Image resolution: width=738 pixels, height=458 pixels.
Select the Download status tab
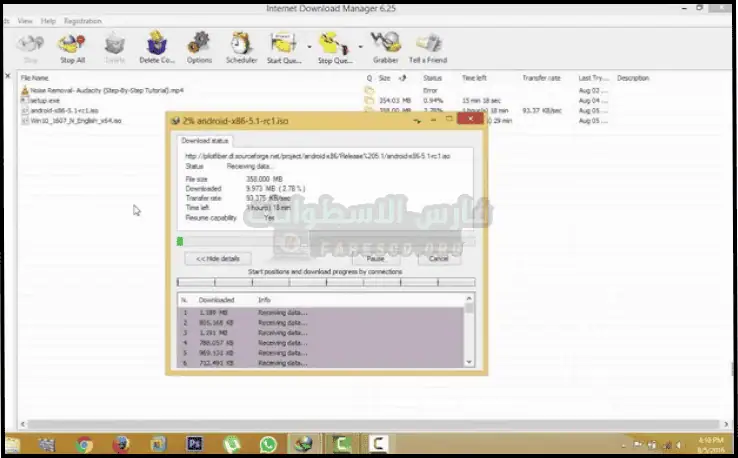point(206,141)
